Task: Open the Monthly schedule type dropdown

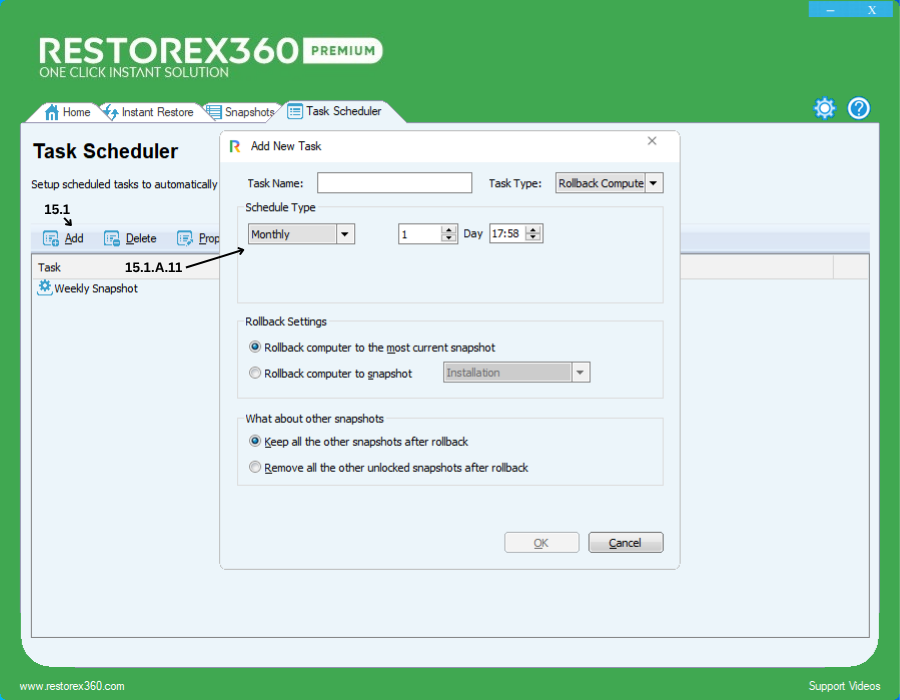Action: (345, 234)
